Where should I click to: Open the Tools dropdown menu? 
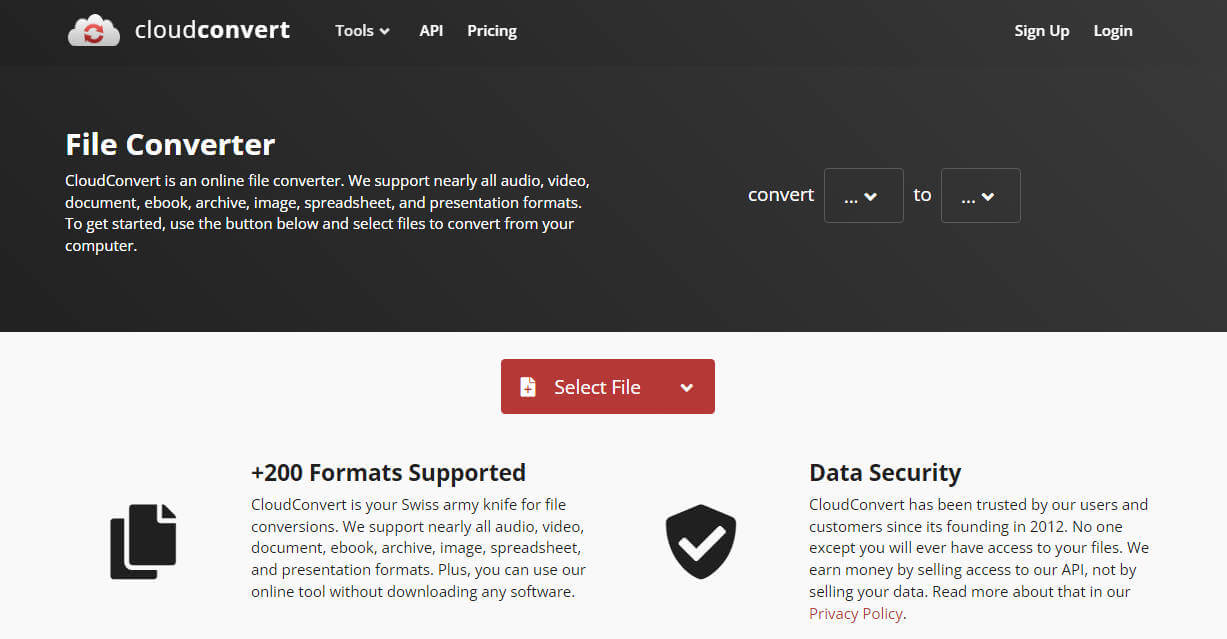coord(362,31)
